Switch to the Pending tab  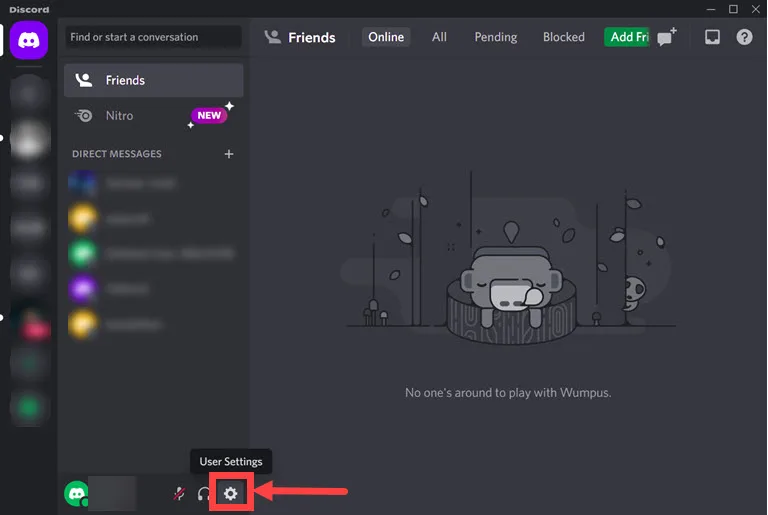[x=496, y=37]
